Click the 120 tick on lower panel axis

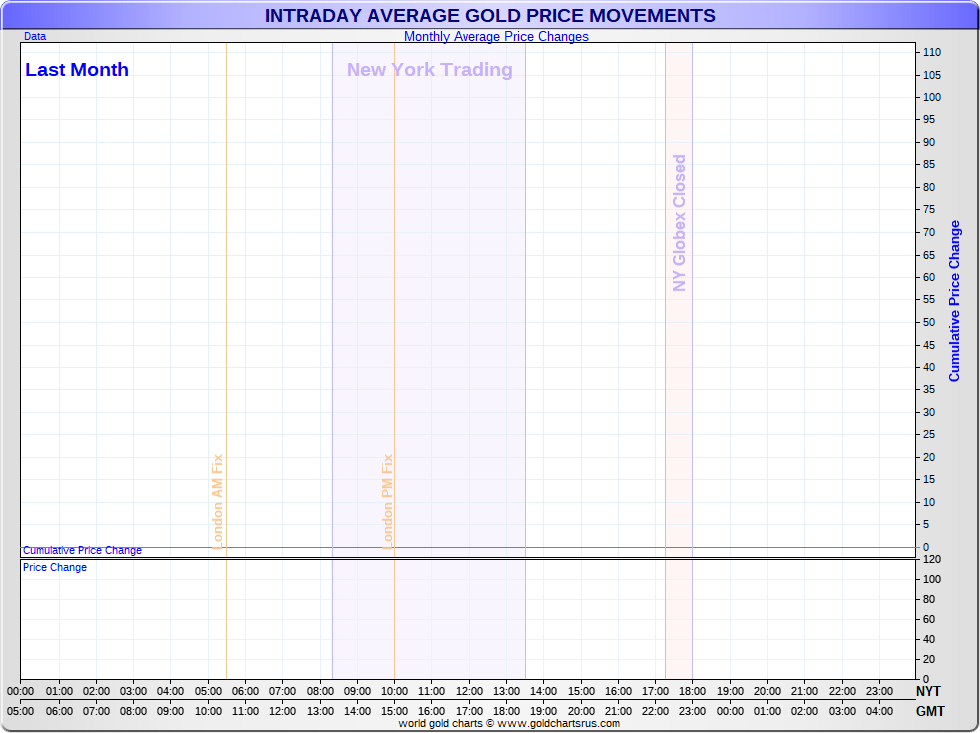pyautogui.click(x=931, y=559)
